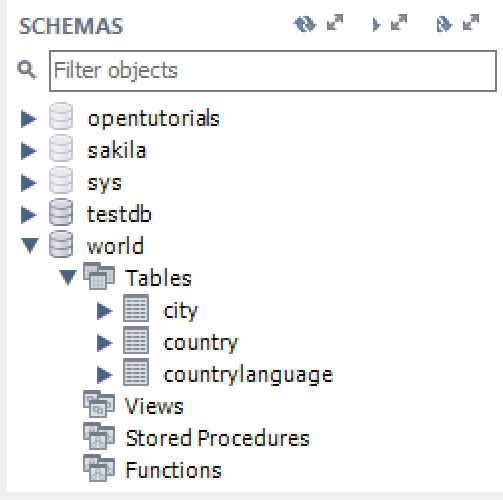The image size is (503, 500).
Task: Select the countrylanguage table name
Action: [x=248, y=375]
